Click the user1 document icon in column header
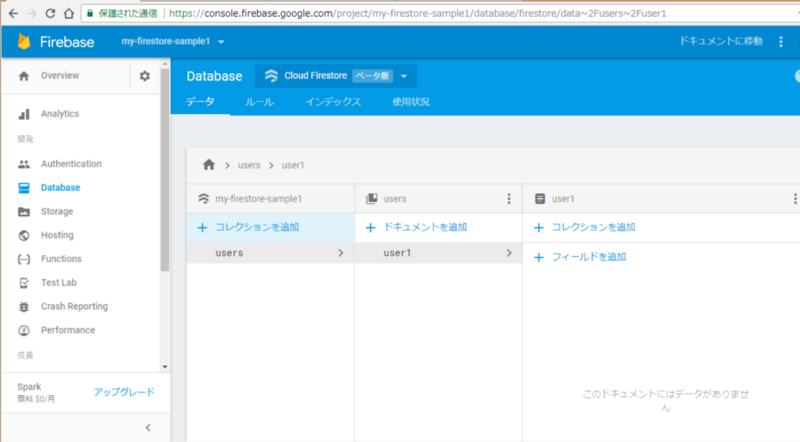The width and height of the screenshot is (800, 442). (x=540, y=199)
